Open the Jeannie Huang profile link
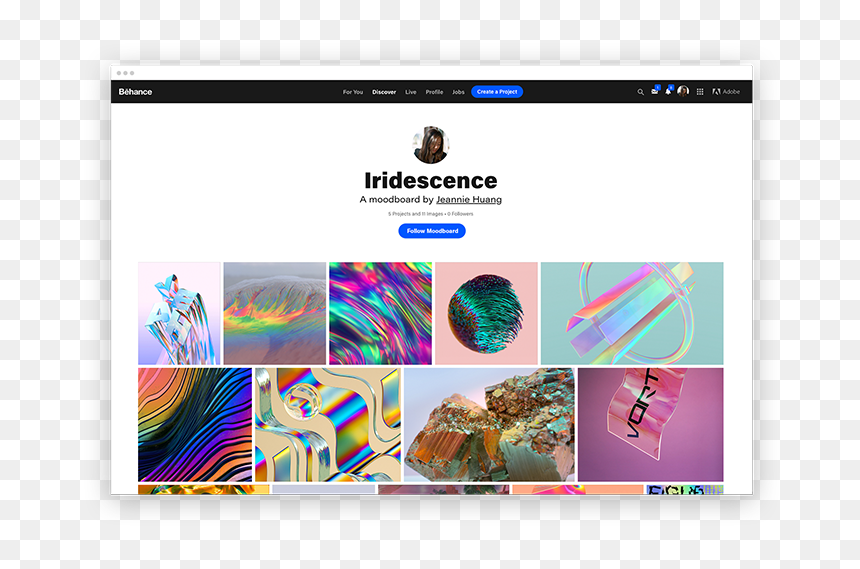 tap(469, 199)
